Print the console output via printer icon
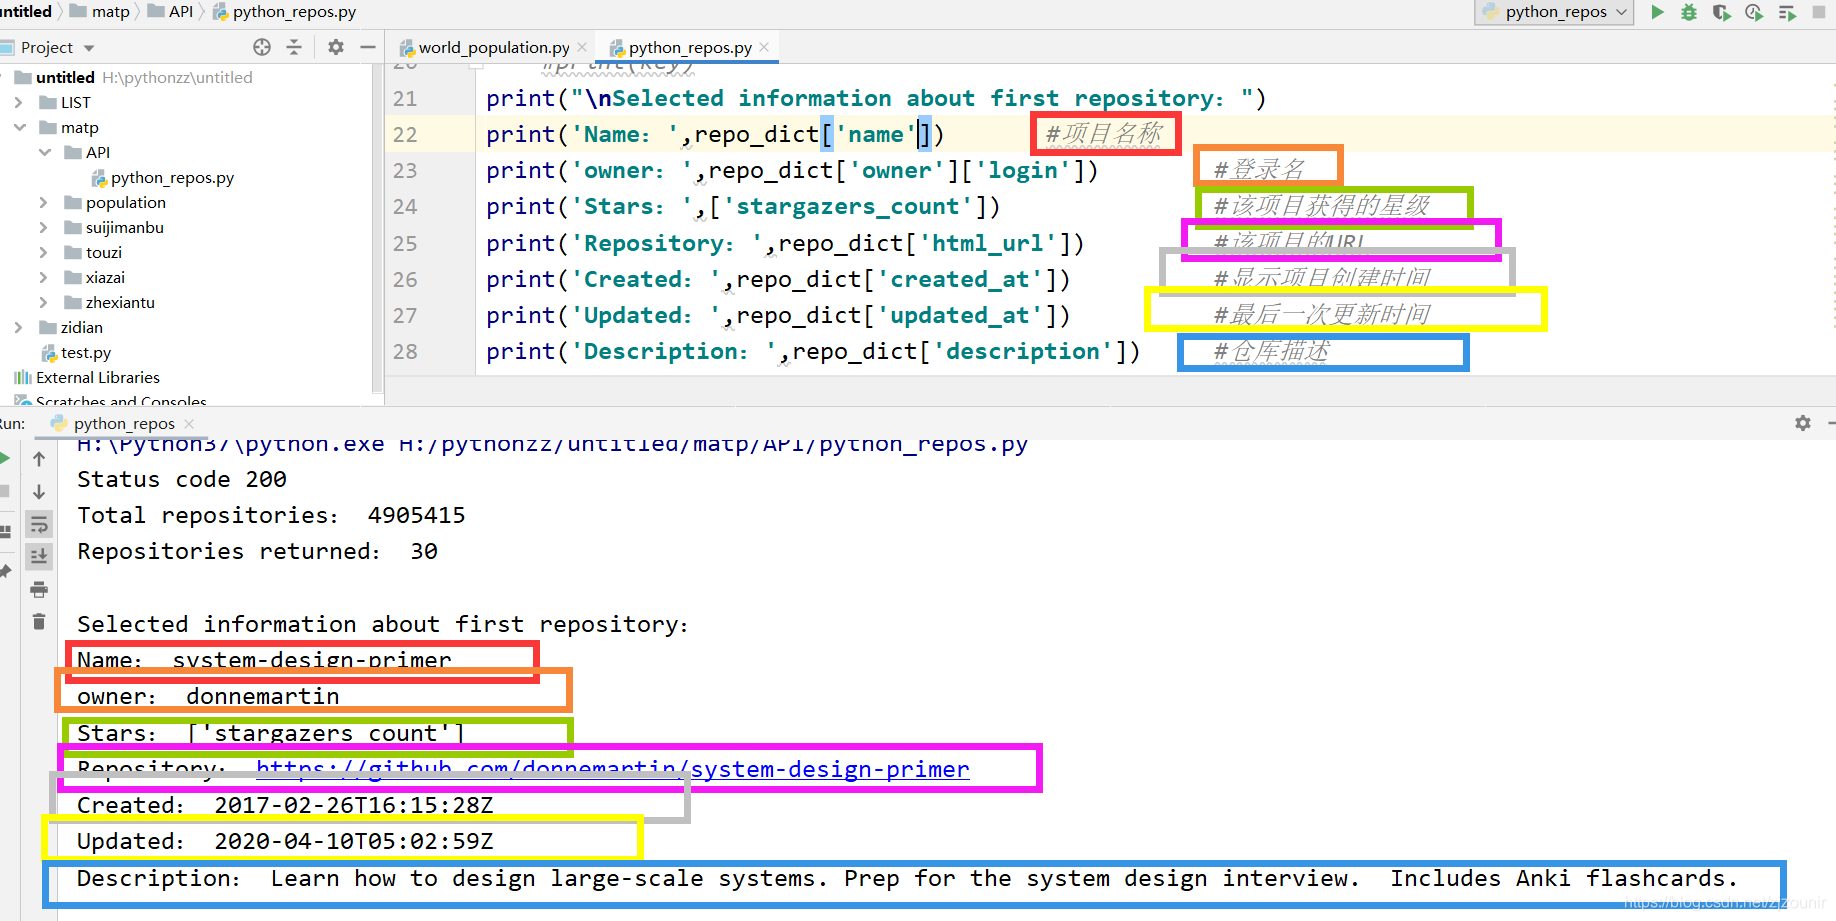This screenshot has width=1836, height=921. point(39,589)
